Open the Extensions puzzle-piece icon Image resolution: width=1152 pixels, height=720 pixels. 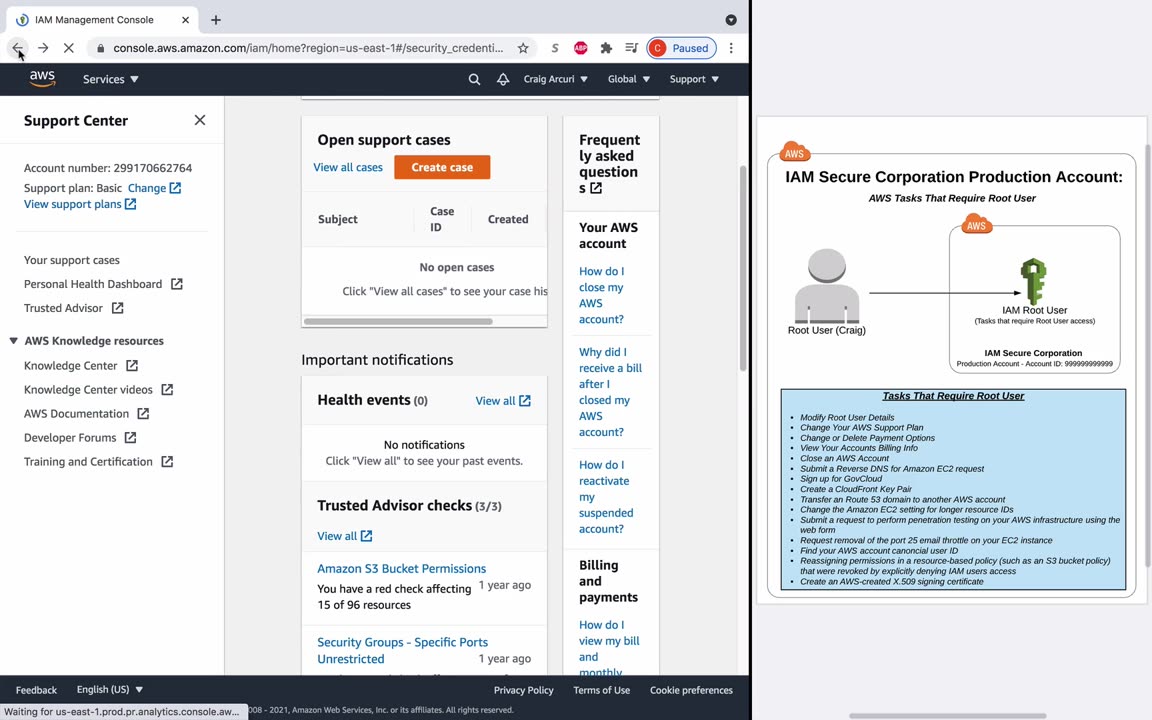tap(606, 48)
